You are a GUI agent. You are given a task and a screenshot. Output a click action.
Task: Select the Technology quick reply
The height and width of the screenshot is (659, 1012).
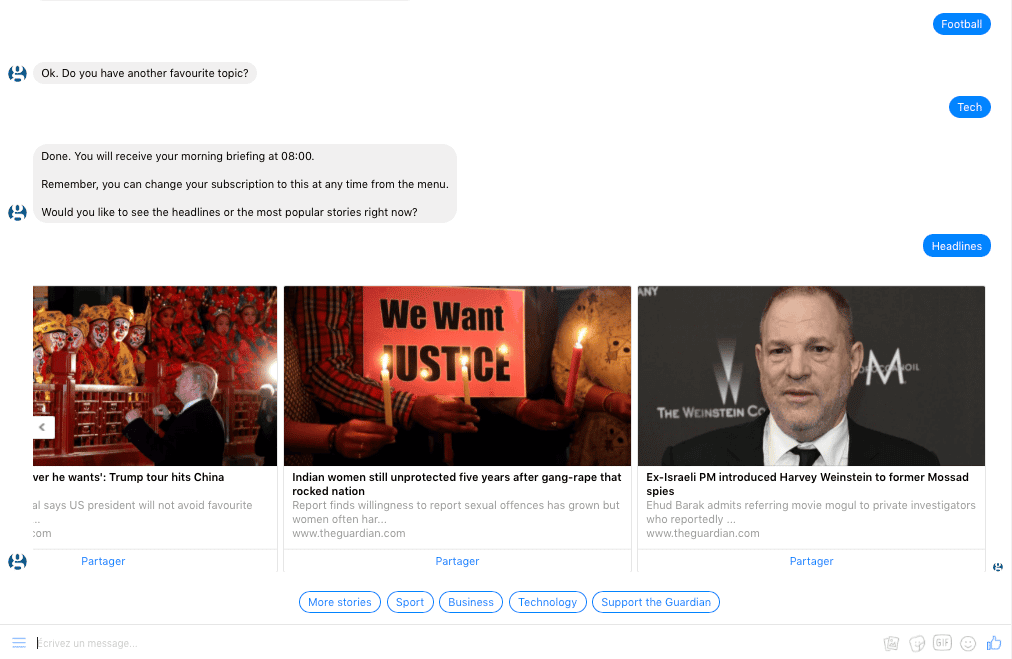pyautogui.click(x=547, y=602)
